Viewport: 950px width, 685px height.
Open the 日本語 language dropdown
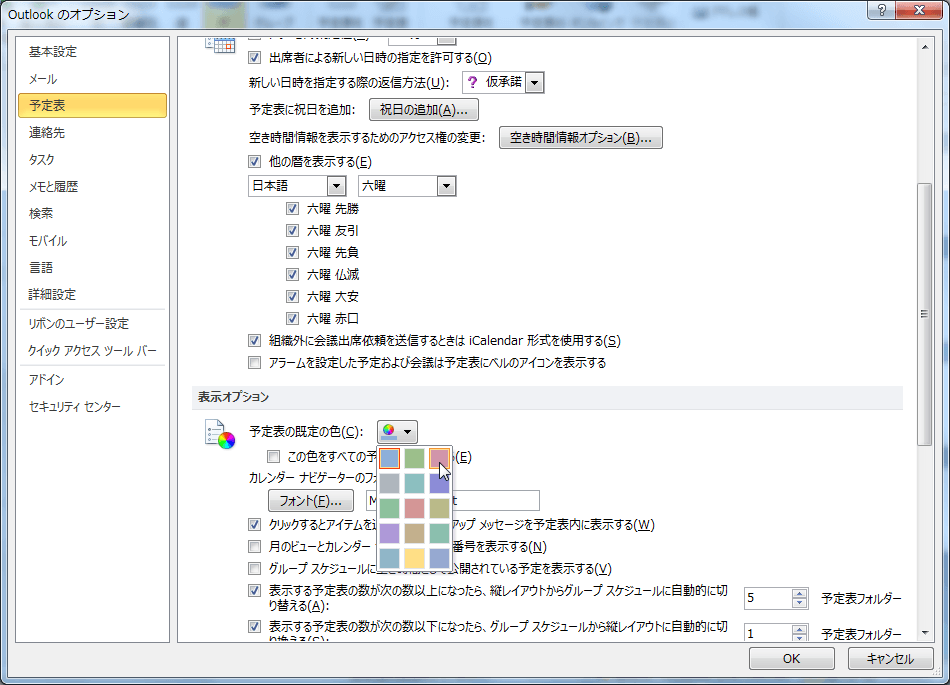(x=336, y=186)
